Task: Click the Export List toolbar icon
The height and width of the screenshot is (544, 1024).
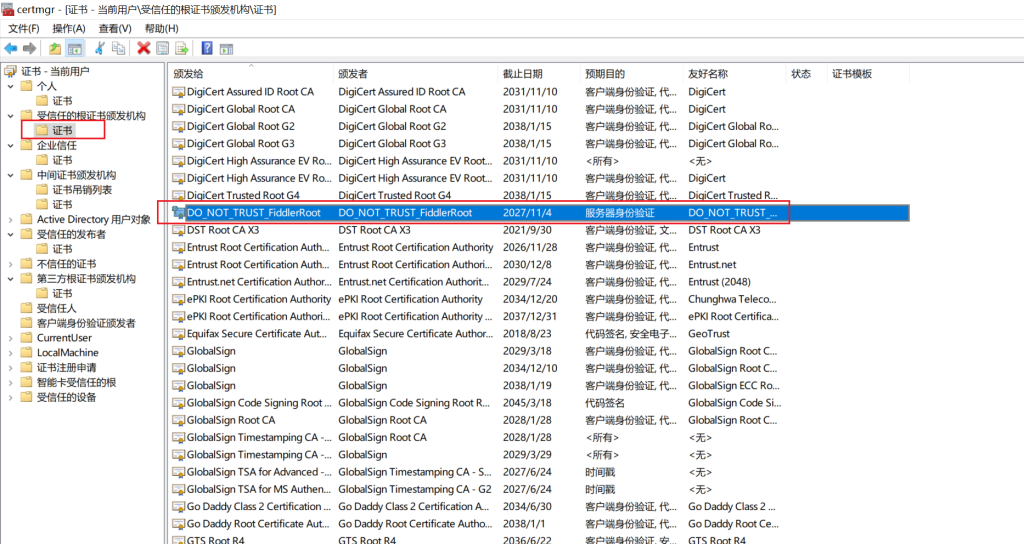Action: [182, 48]
